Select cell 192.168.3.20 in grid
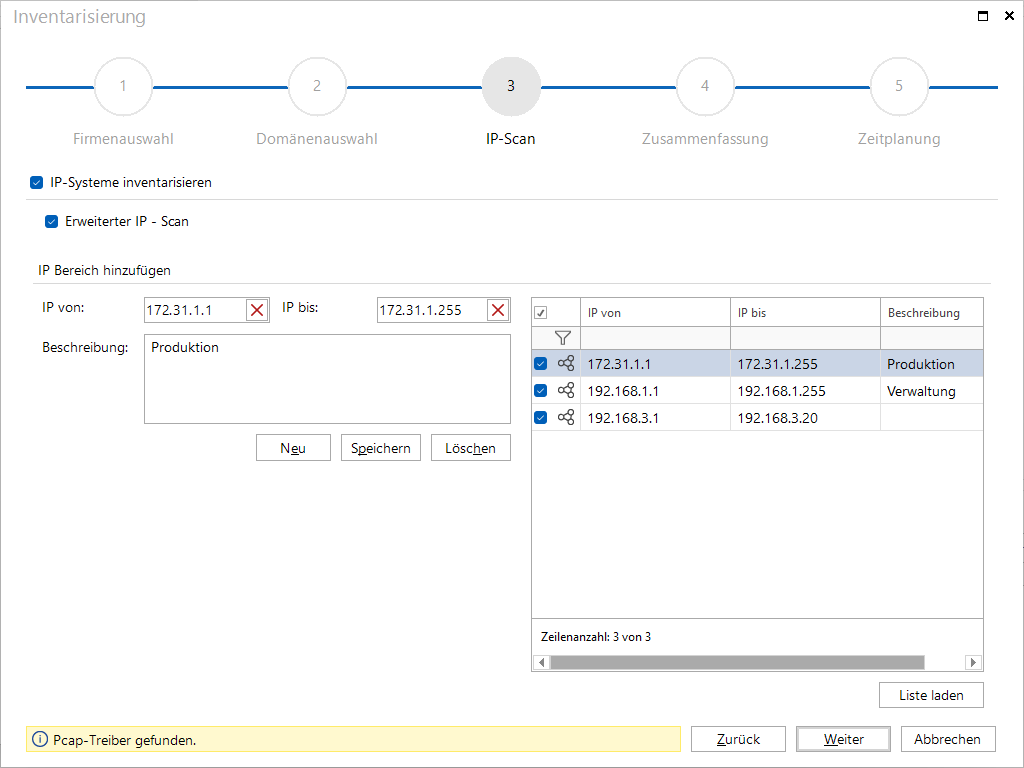The image size is (1024, 768). pyautogui.click(x=805, y=417)
